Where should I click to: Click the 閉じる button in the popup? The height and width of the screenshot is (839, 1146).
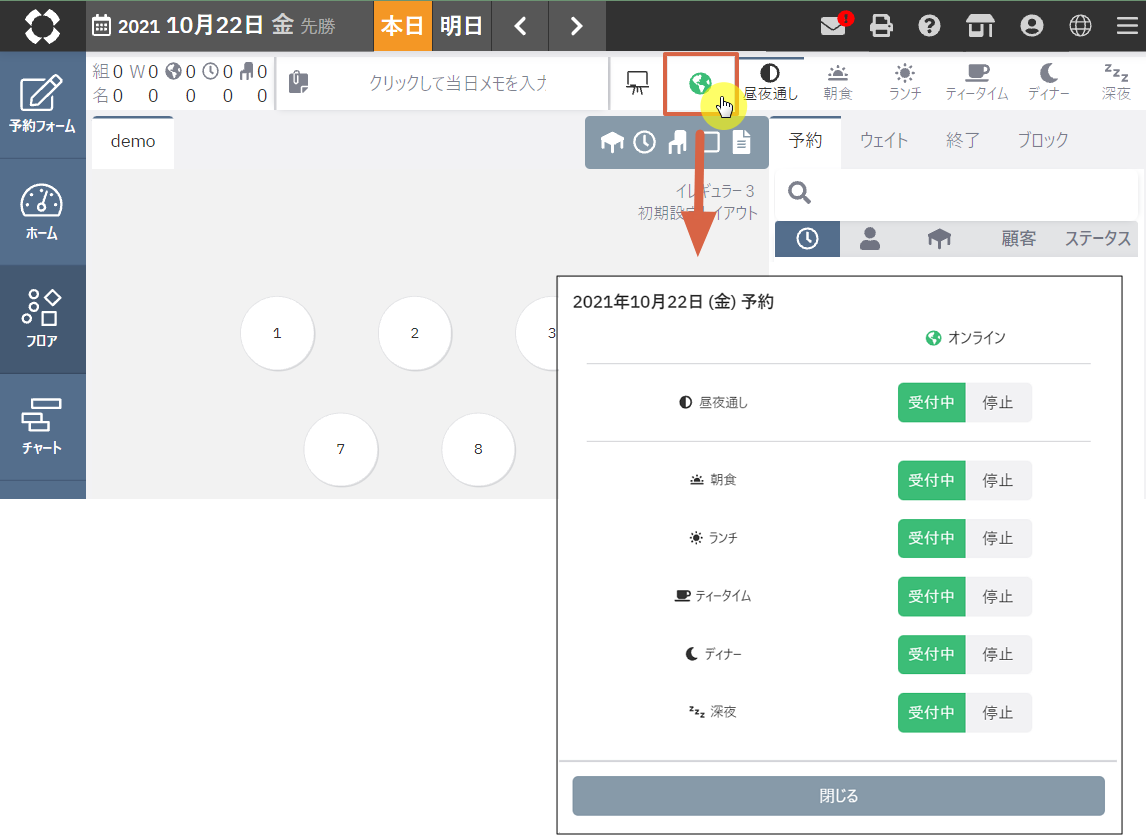838,796
